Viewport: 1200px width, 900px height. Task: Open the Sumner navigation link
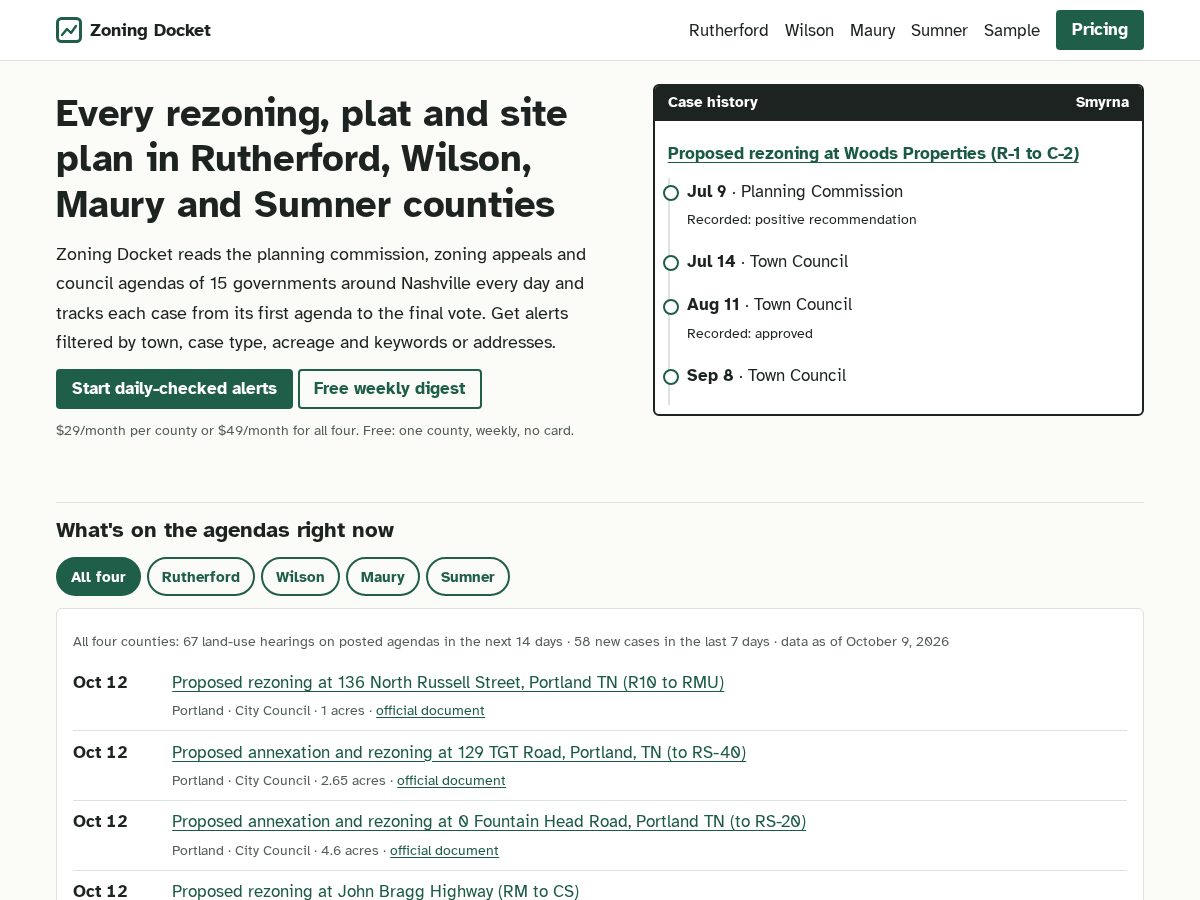tap(939, 30)
